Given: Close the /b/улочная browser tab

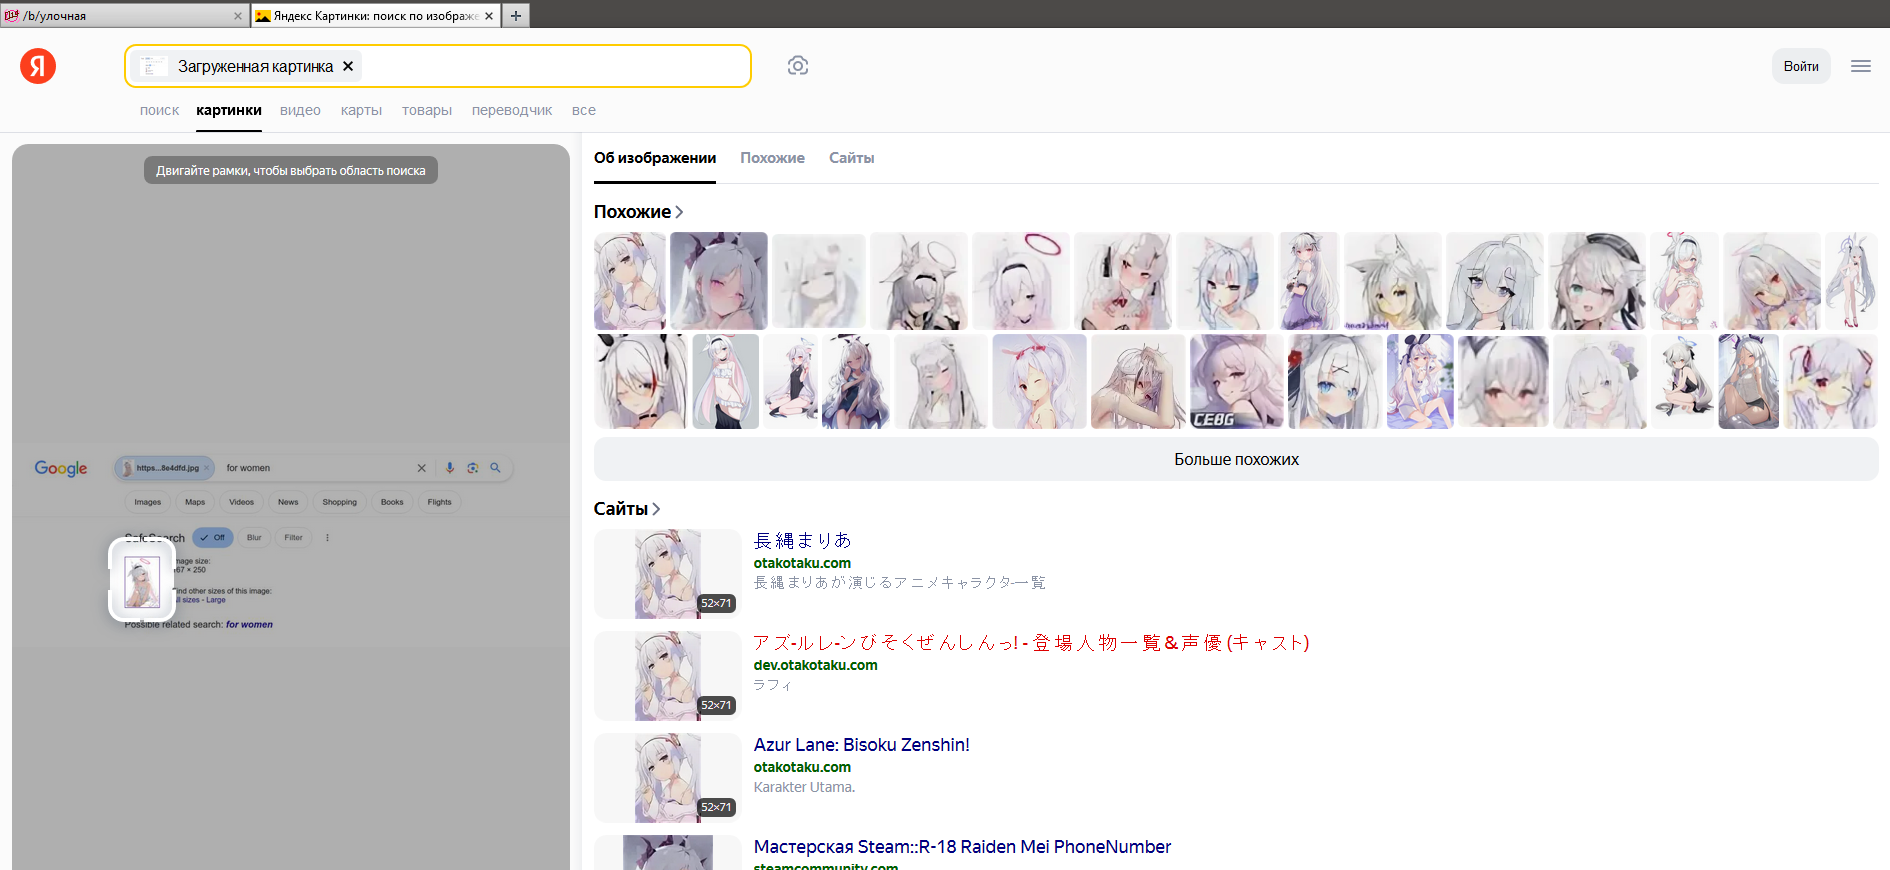Looking at the screenshot, I should pos(238,16).
